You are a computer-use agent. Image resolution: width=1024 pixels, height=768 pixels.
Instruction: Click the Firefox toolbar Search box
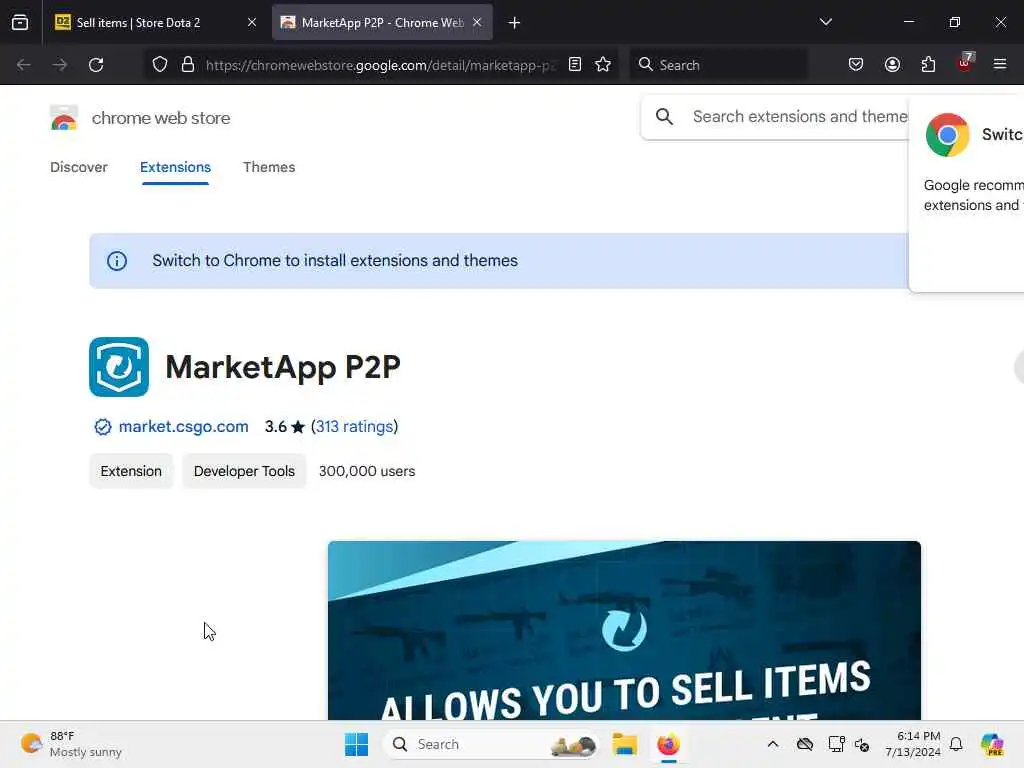[x=718, y=65]
